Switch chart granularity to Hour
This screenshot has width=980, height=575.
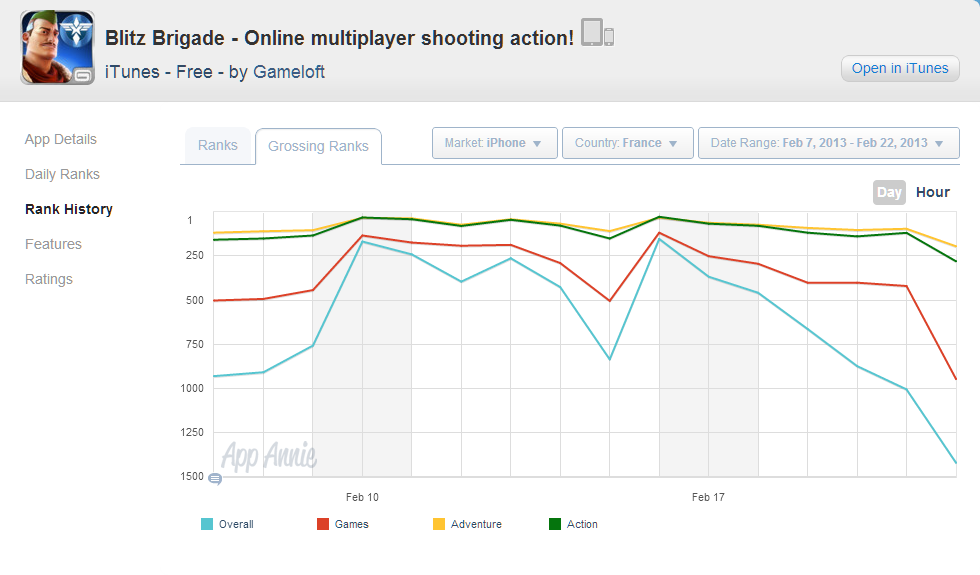(932, 192)
